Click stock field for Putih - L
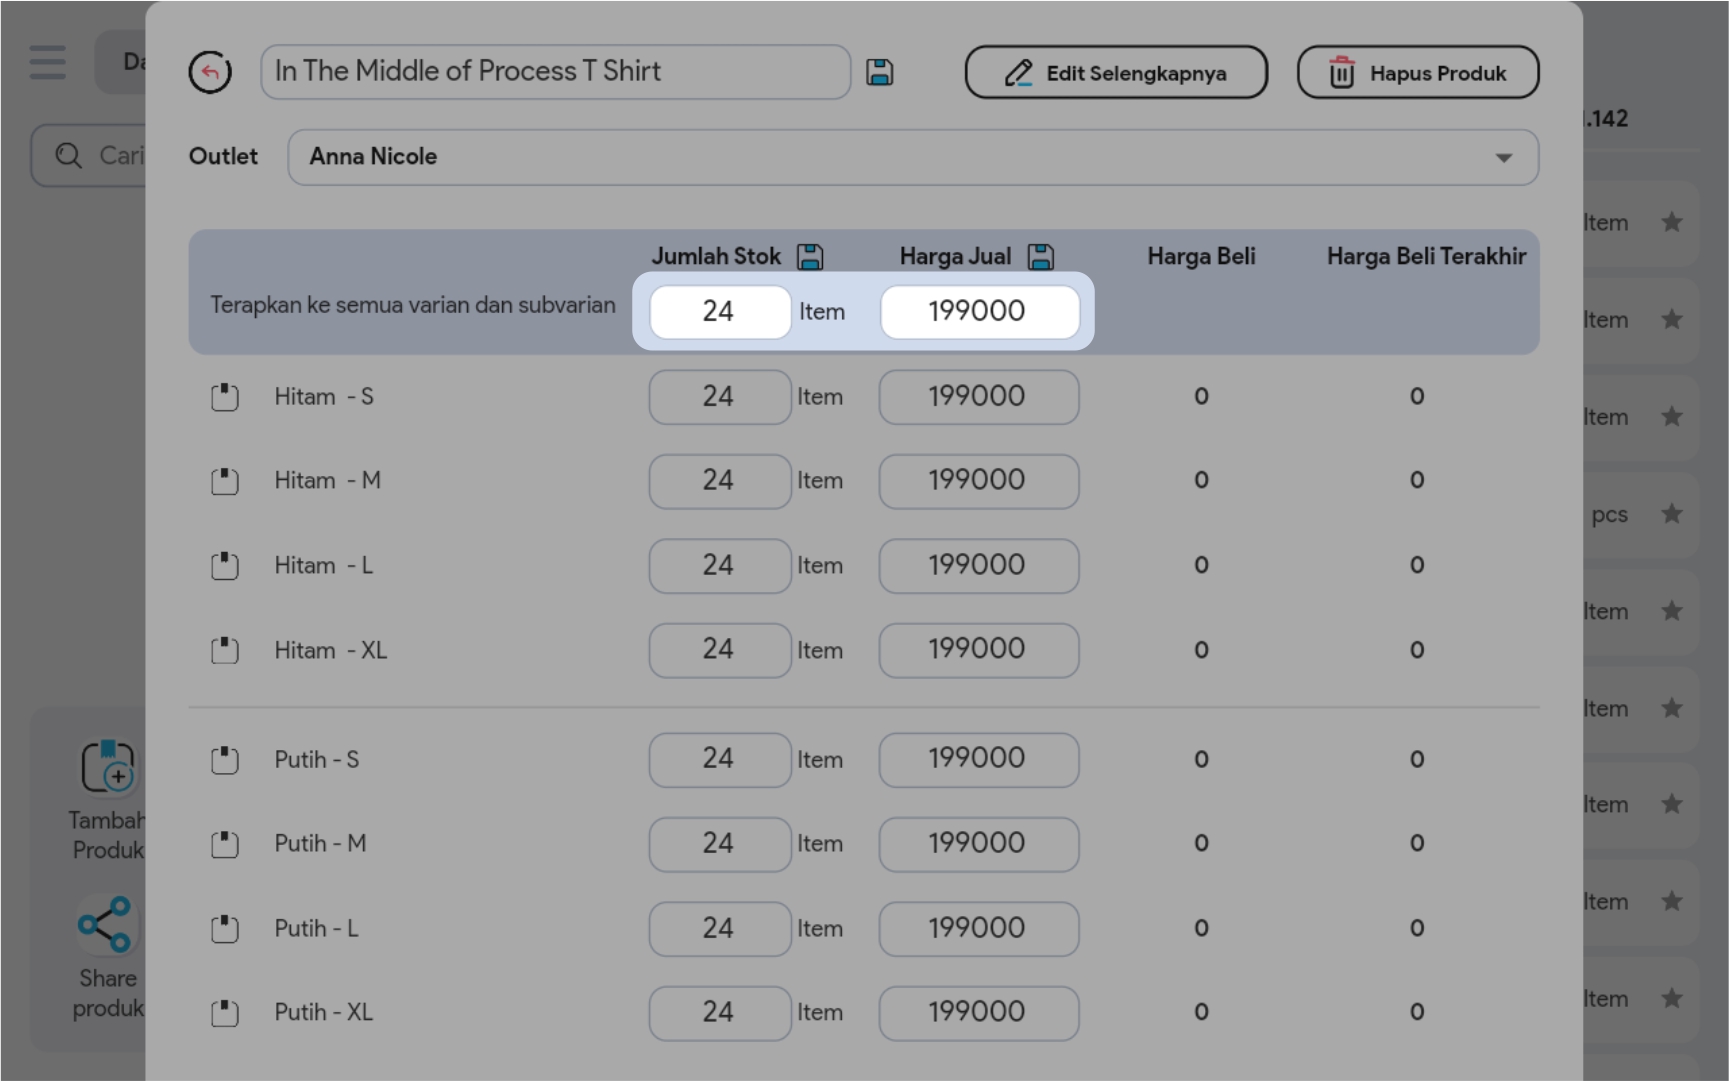Screen dimensions: 1729x1081 click(719, 929)
